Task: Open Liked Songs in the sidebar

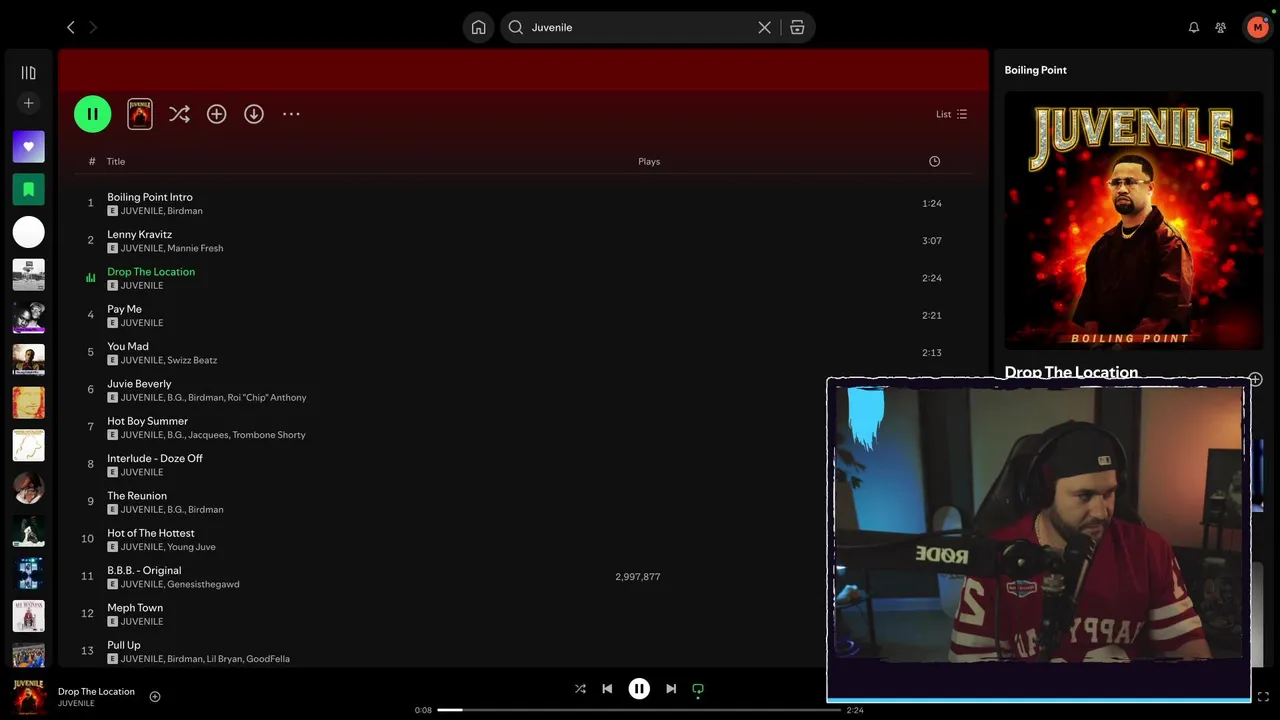Action: click(28, 146)
